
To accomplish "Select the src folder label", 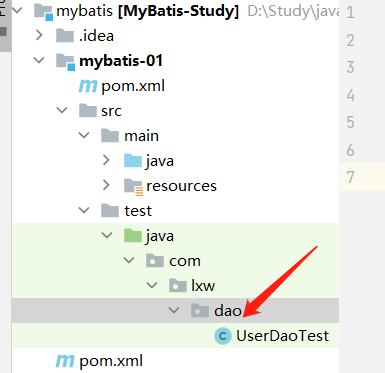I will click(112, 111).
